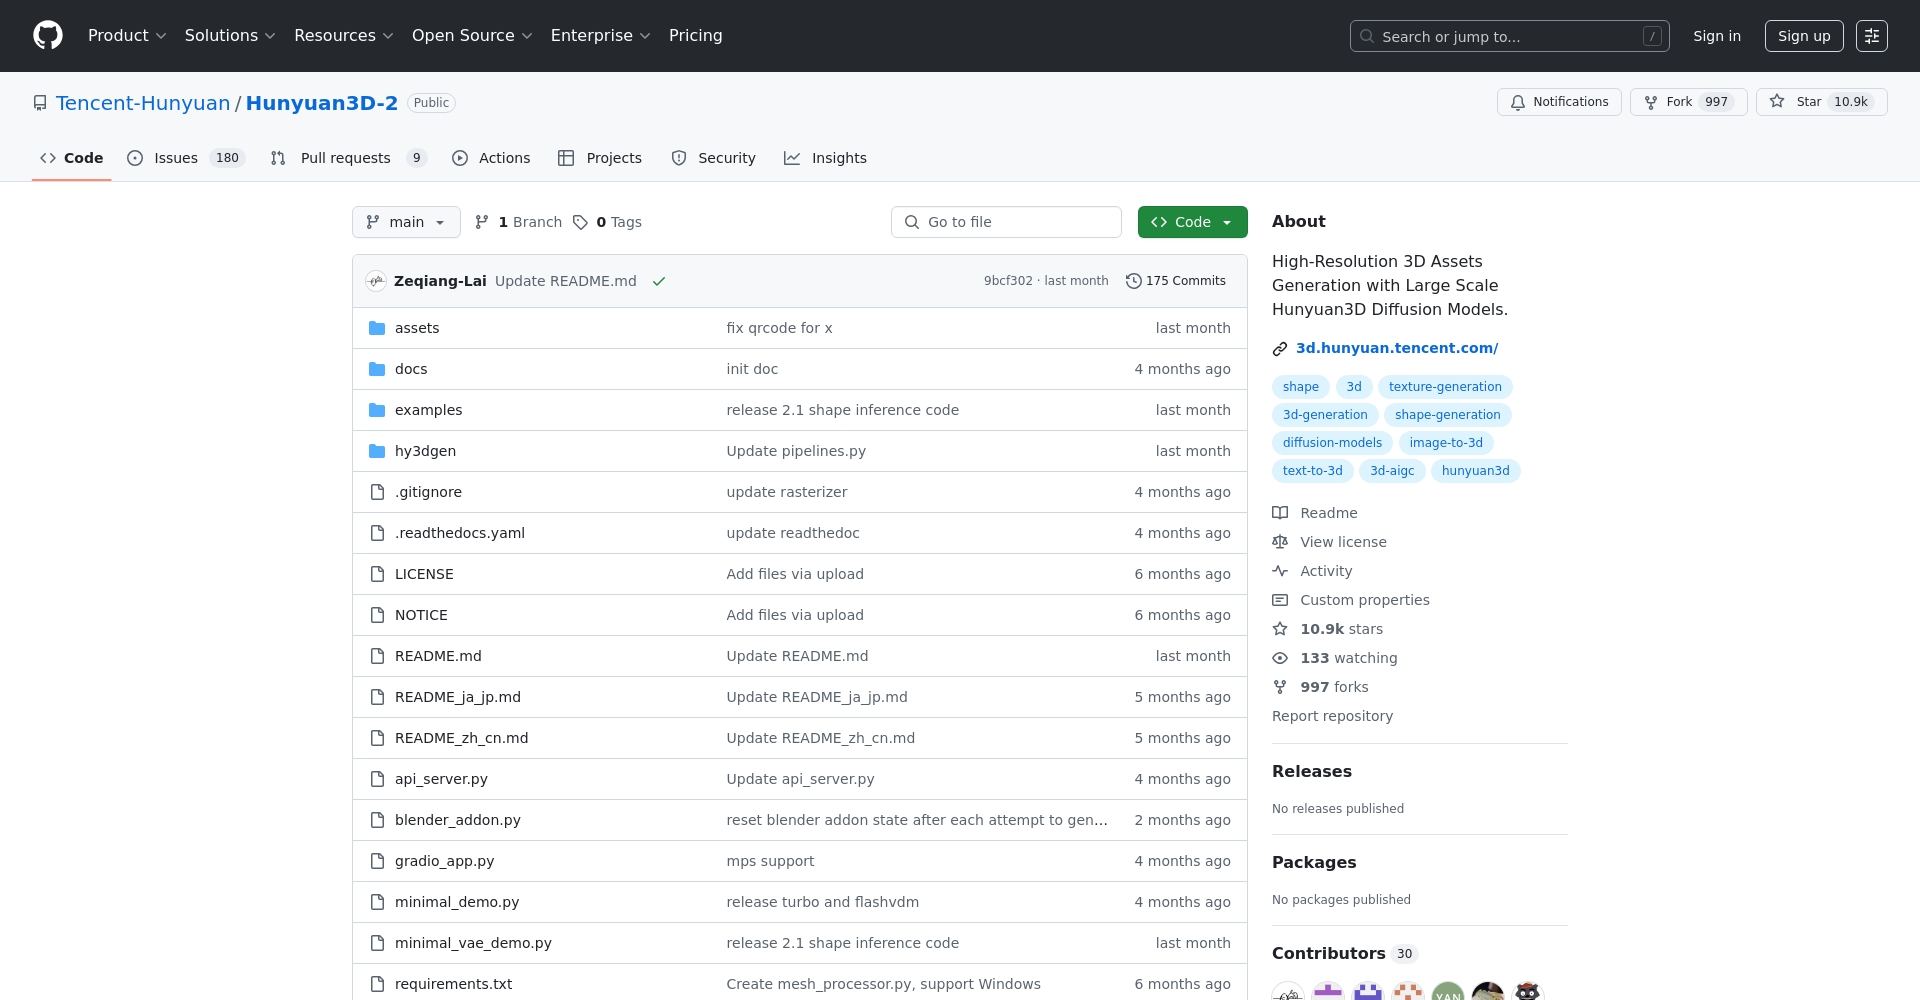
Task: Switch to the Issues tab
Action: click(186, 158)
